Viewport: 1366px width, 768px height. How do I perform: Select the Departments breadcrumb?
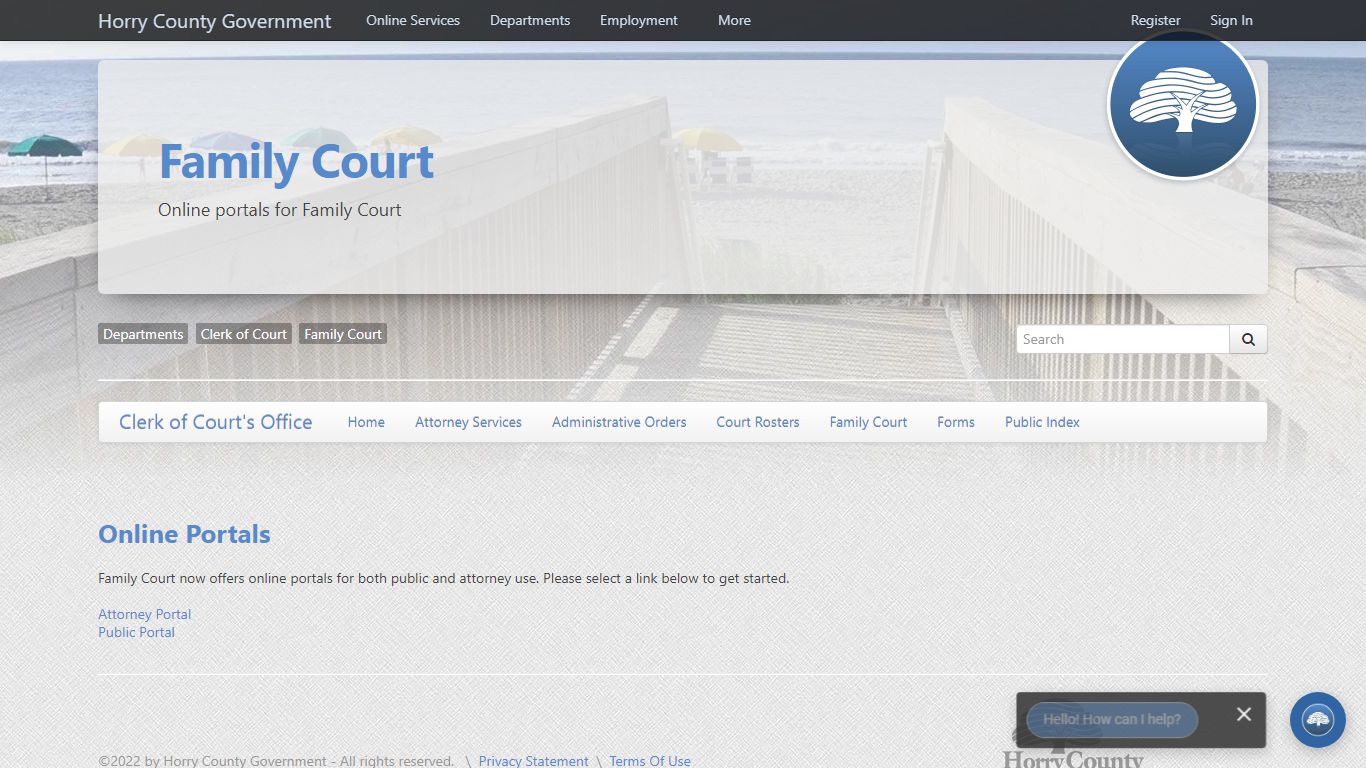pyautogui.click(x=143, y=334)
